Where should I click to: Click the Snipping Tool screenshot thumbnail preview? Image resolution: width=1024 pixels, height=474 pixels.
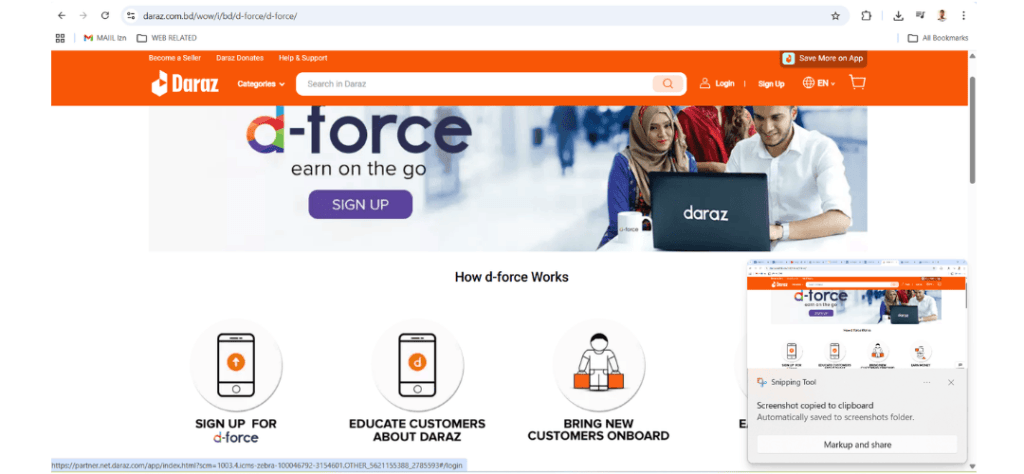pos(857,315)
